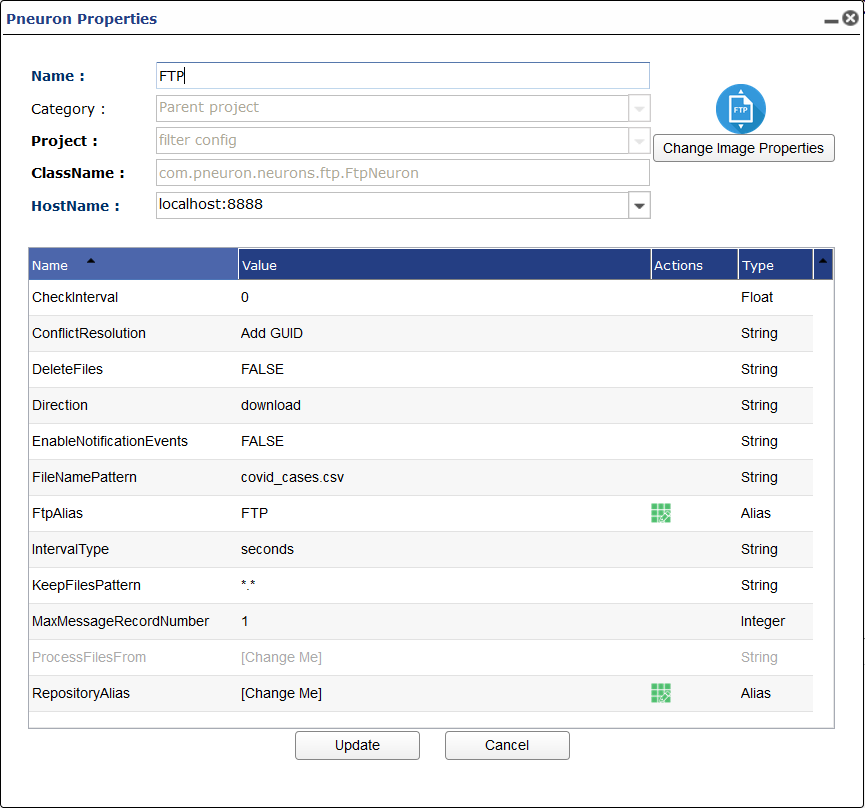This screenshot has height=808, width=865.
Task: Edit the Direction value download
Action: point(270,405)
